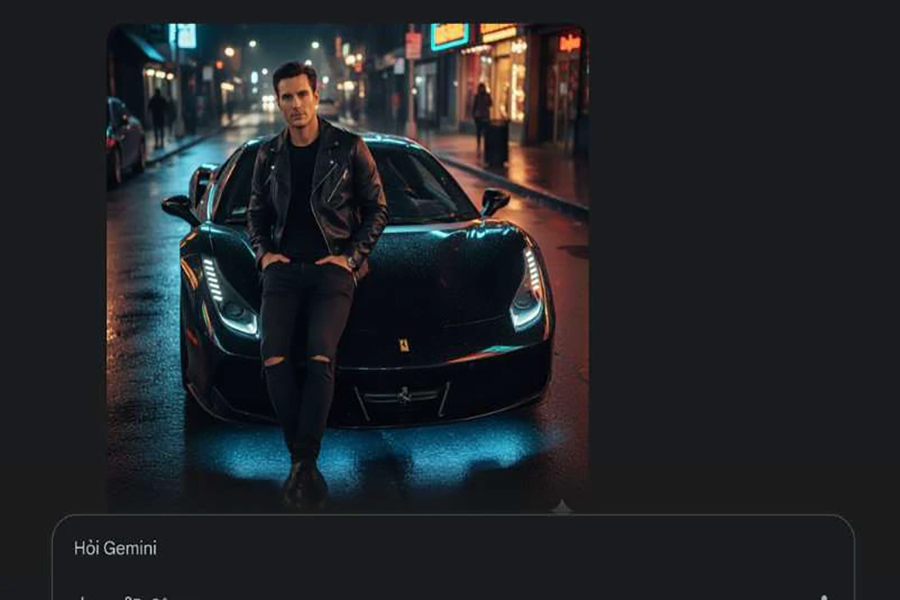Click the prancing horse emblem on the grille
900x600 pixels.
[404, 395]
